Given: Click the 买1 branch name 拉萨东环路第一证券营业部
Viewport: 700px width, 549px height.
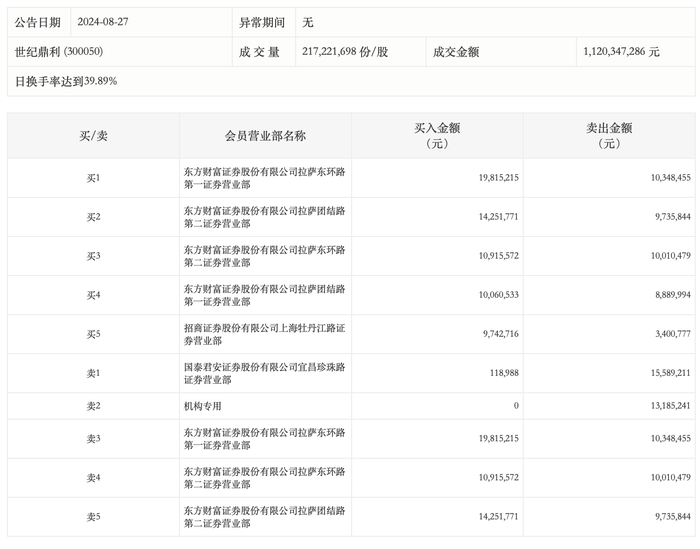Looking at the screenshot, I should pos(265,178).
